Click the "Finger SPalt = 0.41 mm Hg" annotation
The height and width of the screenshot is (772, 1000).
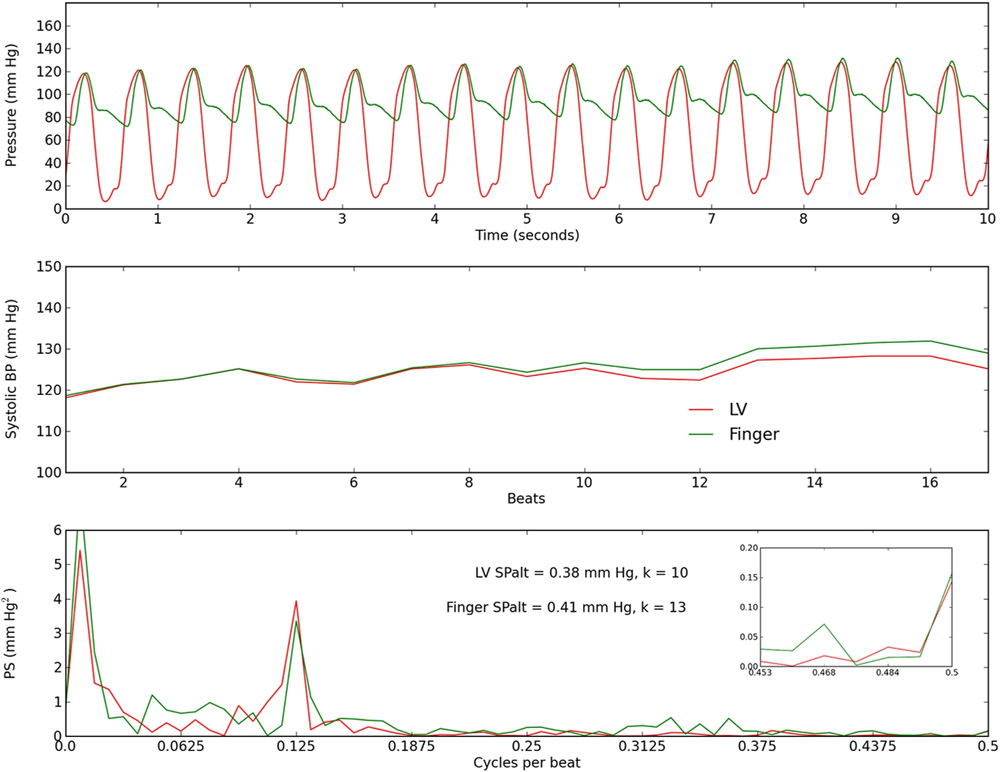(567, 606)
